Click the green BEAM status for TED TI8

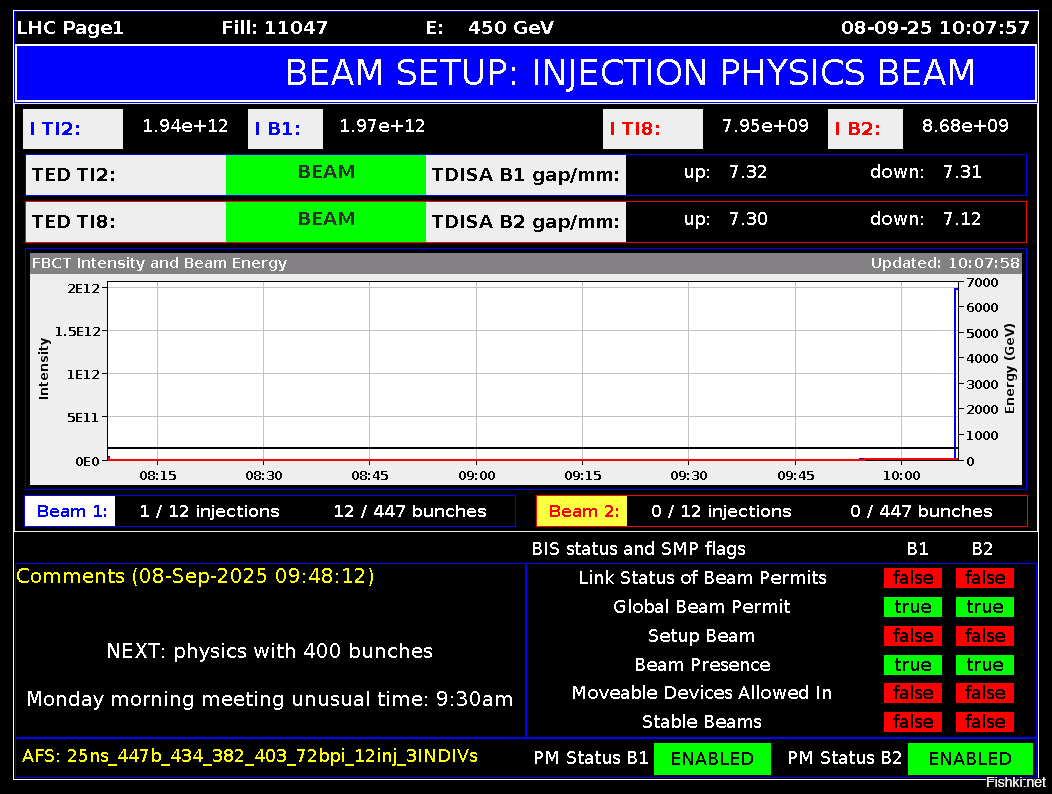(x=326, y=222)
